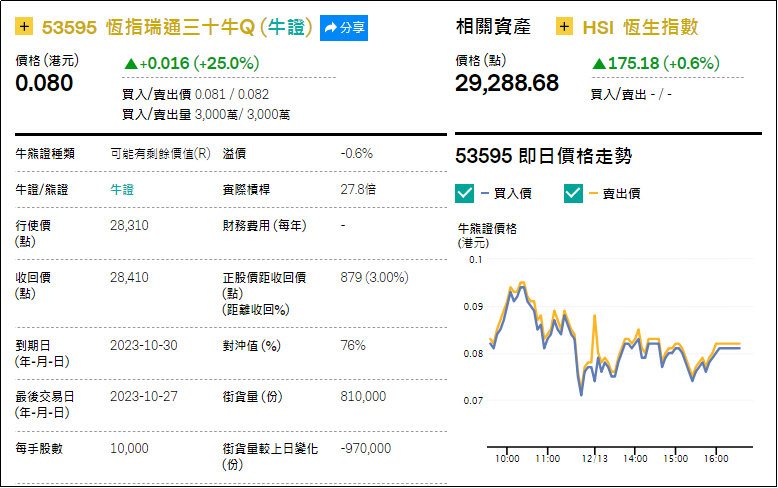Click the 牛證 link in 牛證/熊證 row
778x488 pixels.
point(122,189)
